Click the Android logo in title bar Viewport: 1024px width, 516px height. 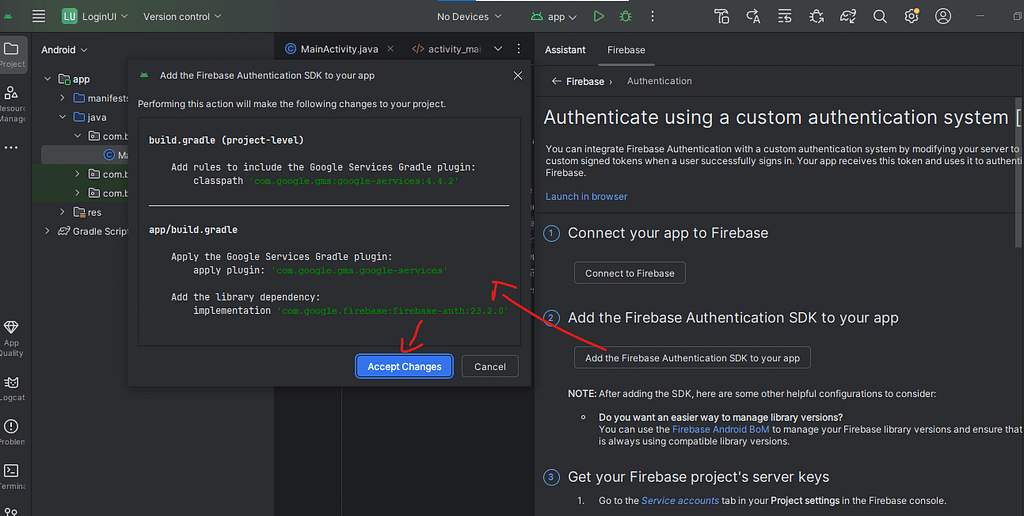pyautogui.click(x=8, y=16)
